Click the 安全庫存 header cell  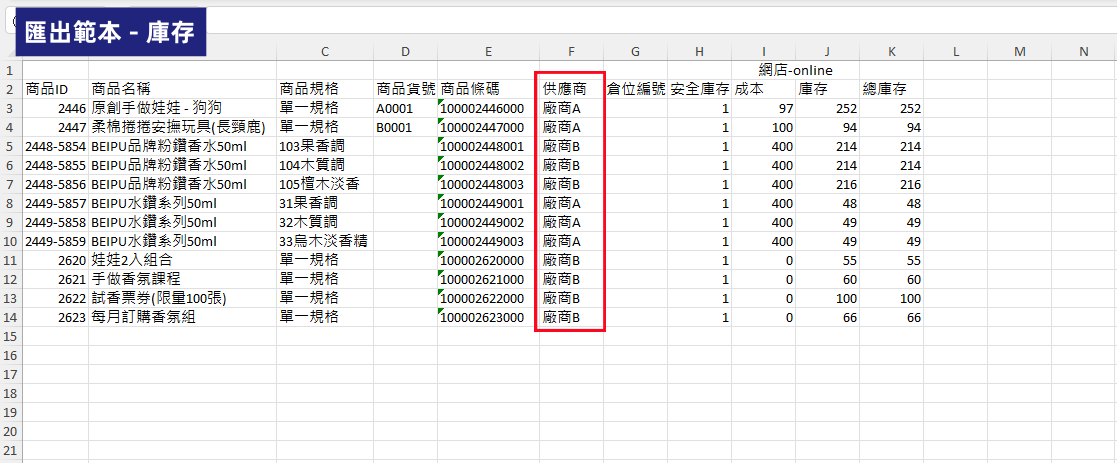700,89
